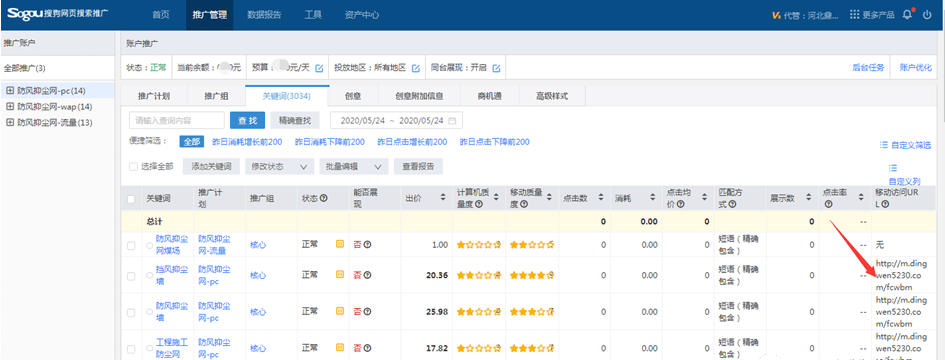This screenshot has width=945, height=360.
Task: Open the 后台任务 link
Action: click(x=868, y=68)
